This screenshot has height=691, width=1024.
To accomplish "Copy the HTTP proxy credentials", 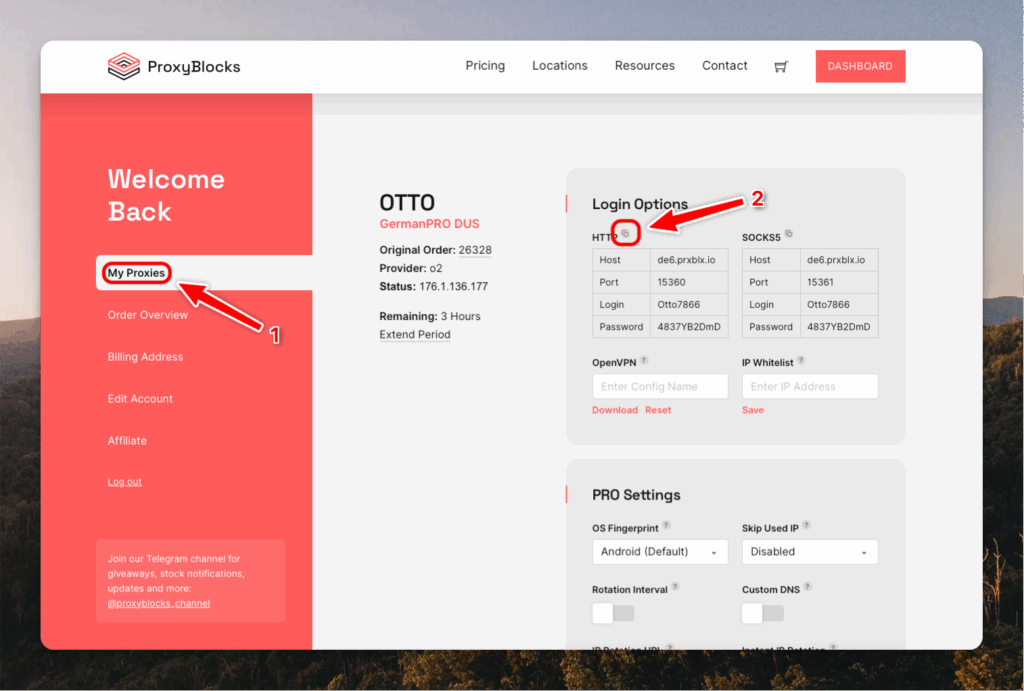I will pyautogui.click(x=625, y=233).
